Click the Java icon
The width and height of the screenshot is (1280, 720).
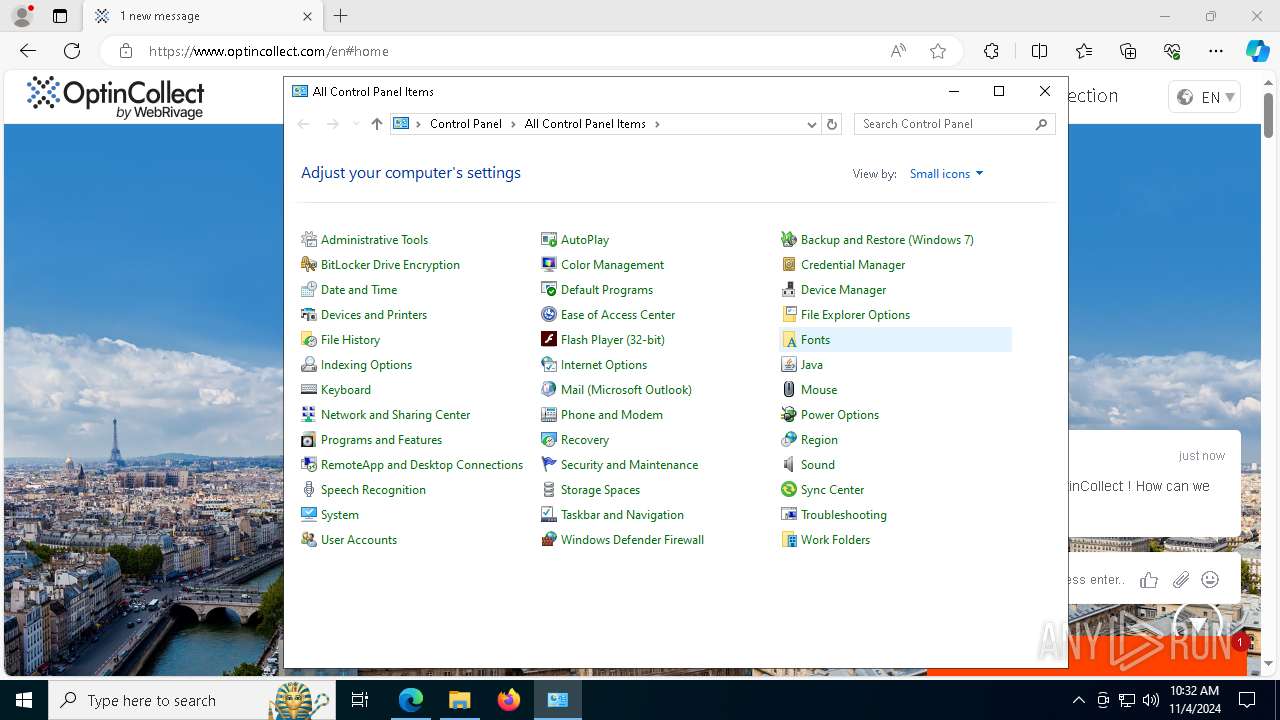[789, 365]
